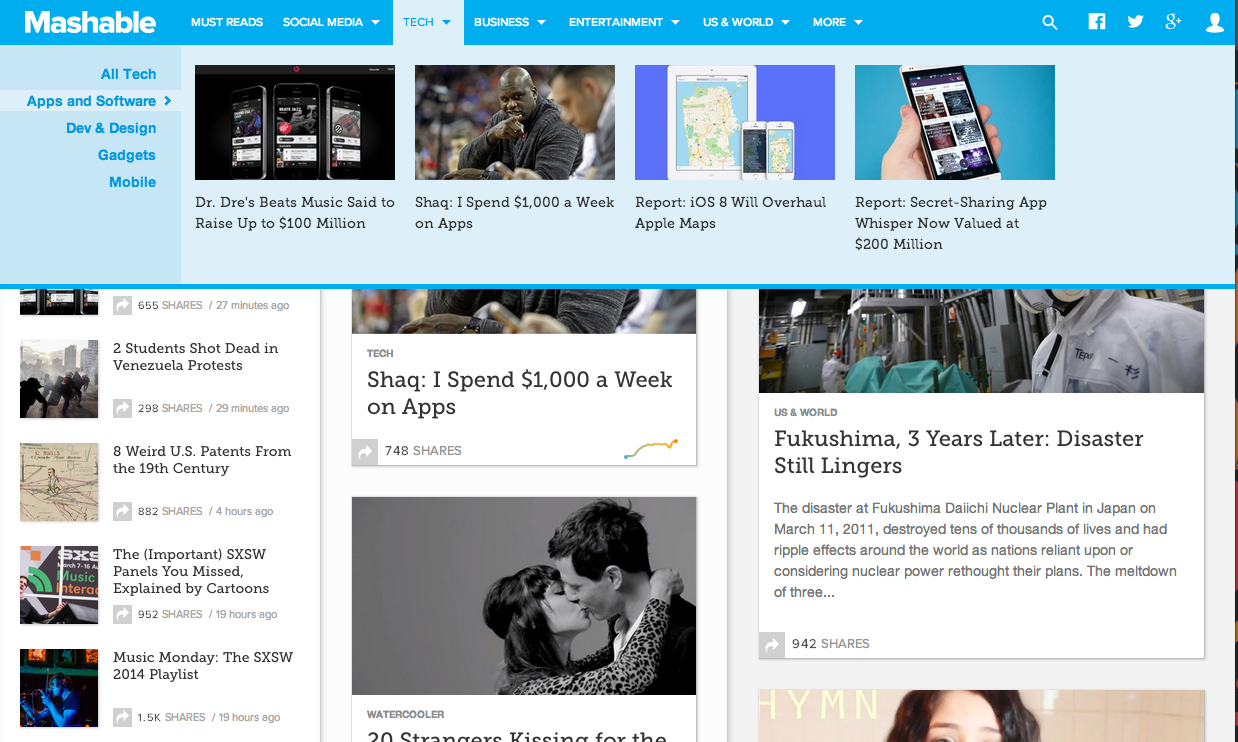The width and height of the screenshot is (1238, 742).
Task: Open Whisper valued at $200 Million link
Action: tap(951, 223)
